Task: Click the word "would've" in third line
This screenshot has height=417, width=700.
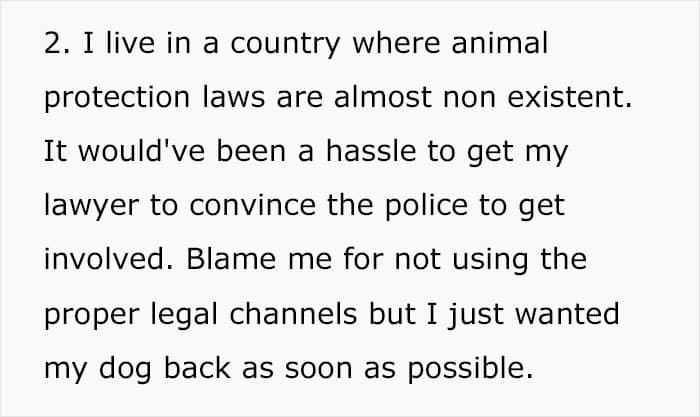Action: (142, 151)
